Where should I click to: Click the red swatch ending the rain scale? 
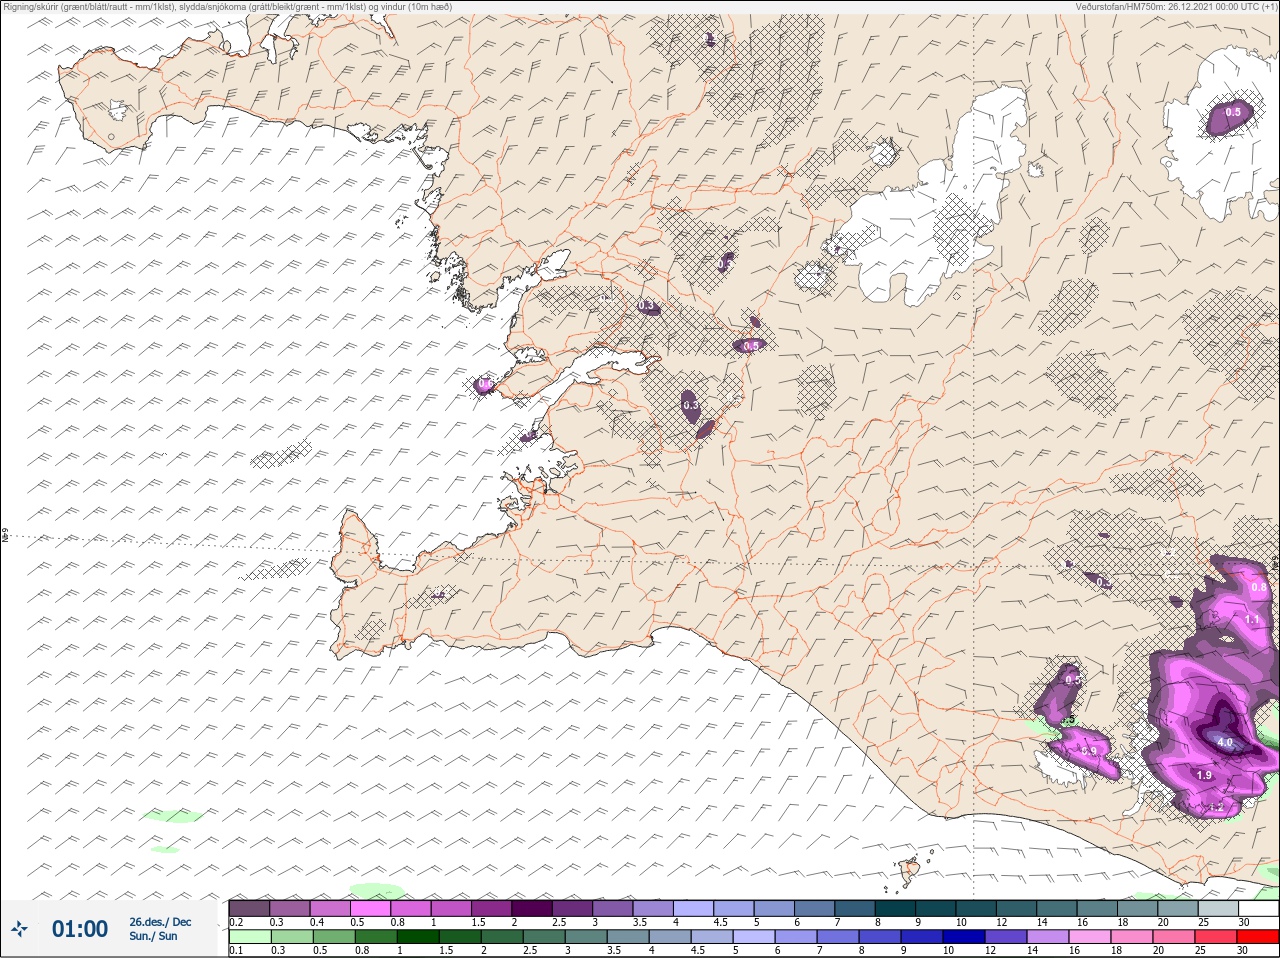pyautogui.click(x=1258, y=937)
